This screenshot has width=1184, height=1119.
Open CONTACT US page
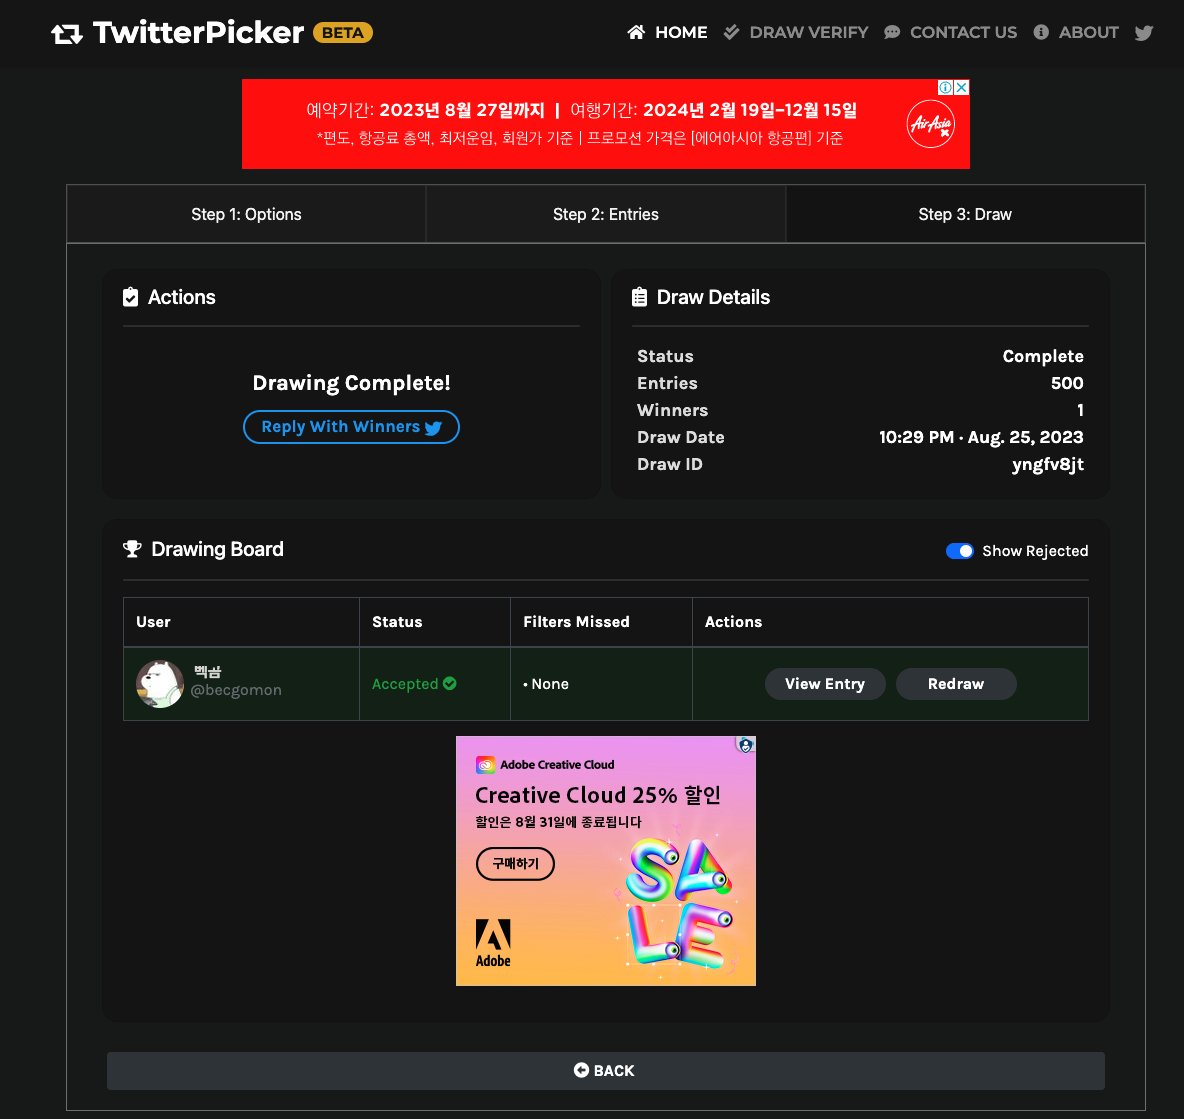tap(963, 32)
